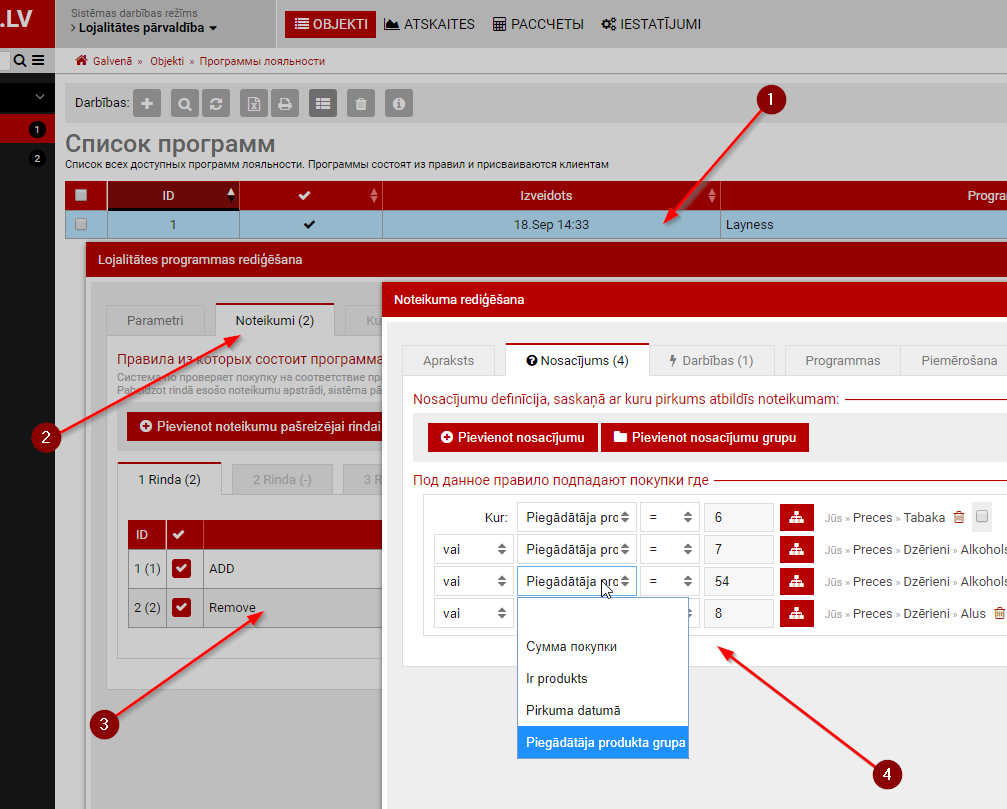Open the ATSKAITES menu

[429, 24]
